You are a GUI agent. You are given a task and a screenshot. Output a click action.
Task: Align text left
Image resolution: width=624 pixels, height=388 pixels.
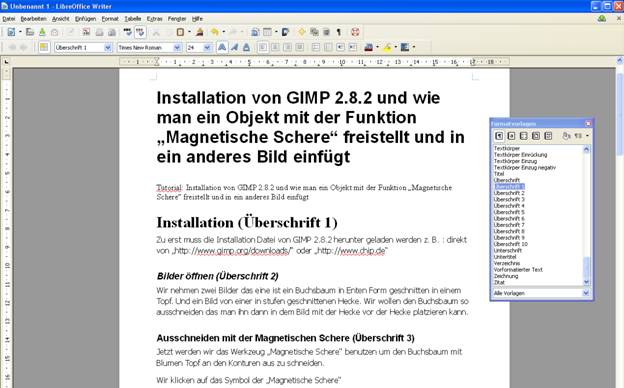[x=263, y=47]
